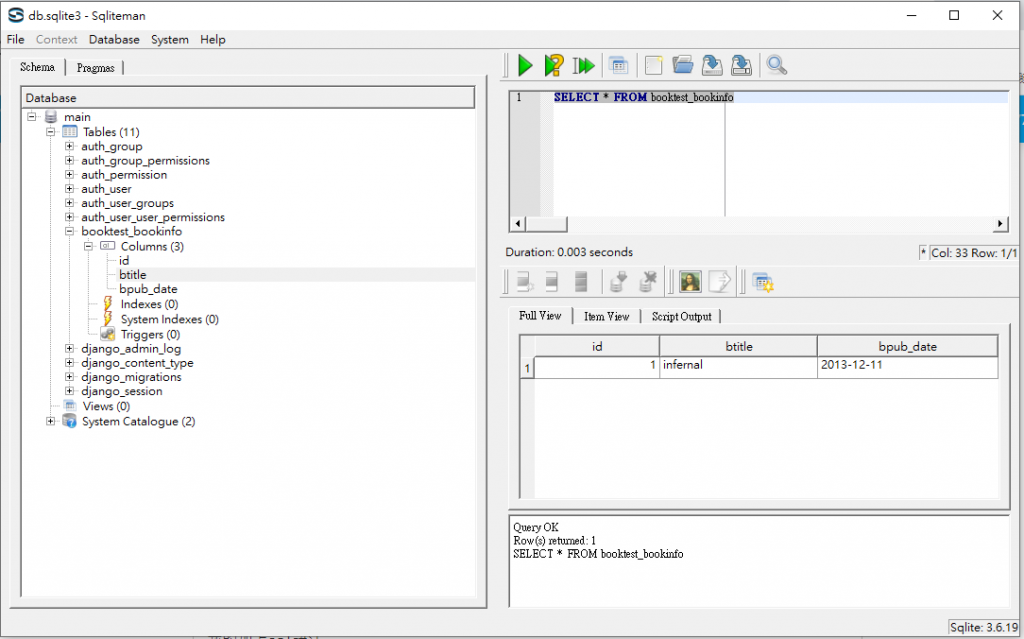
Task: Click the Triggers gear icon
Action: point(108,334)
